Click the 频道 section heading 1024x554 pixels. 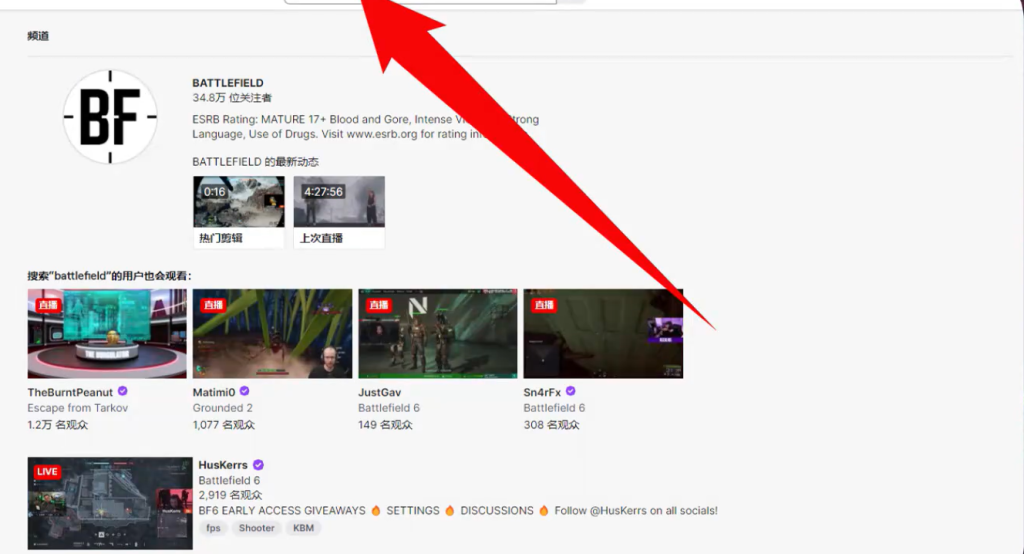point(38,36)
